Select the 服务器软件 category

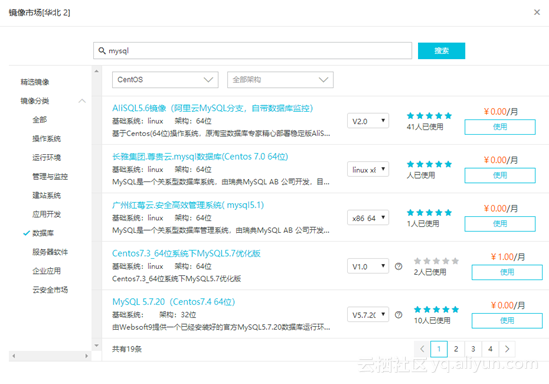tap(50, 252)
